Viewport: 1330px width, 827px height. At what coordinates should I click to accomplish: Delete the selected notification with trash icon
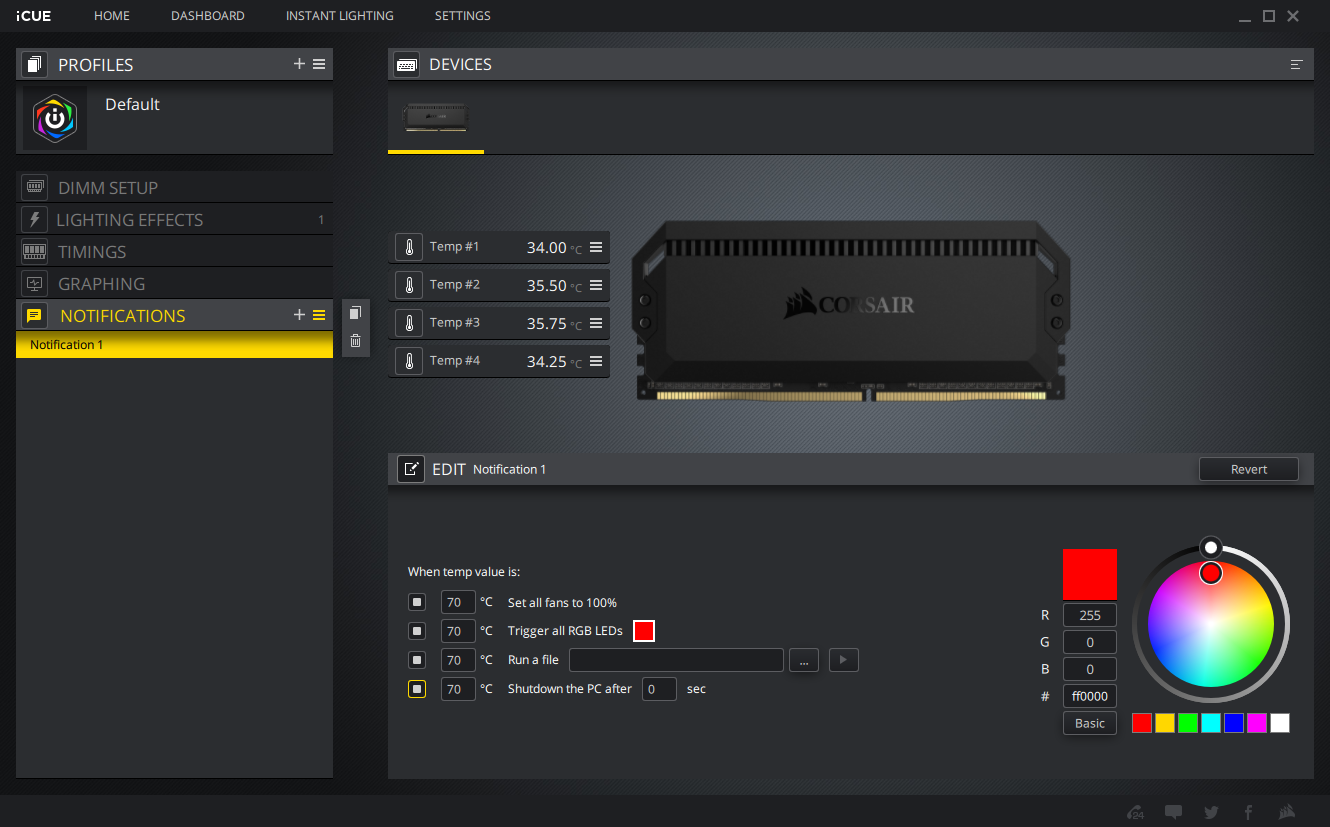355,341
